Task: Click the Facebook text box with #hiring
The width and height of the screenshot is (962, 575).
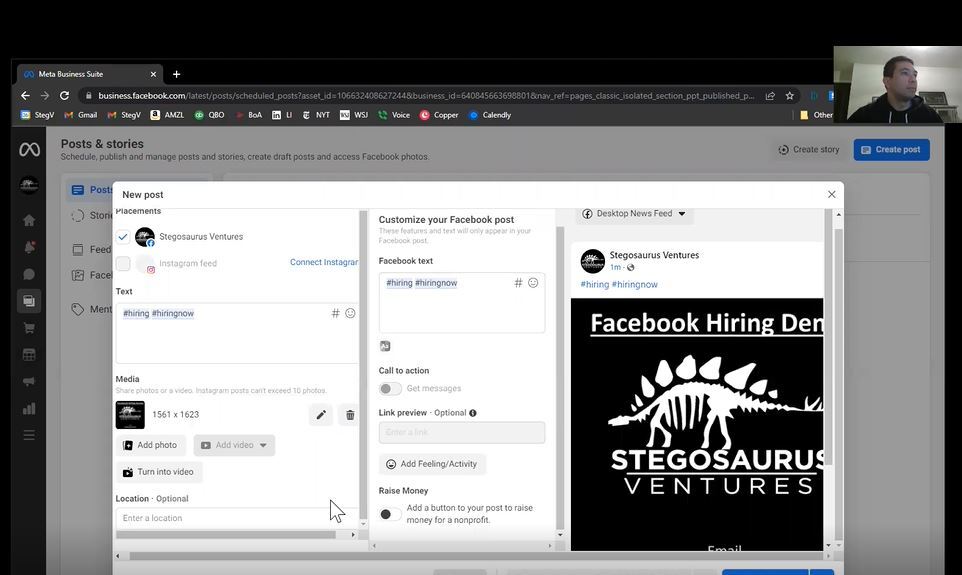Action: click(462, 303)
